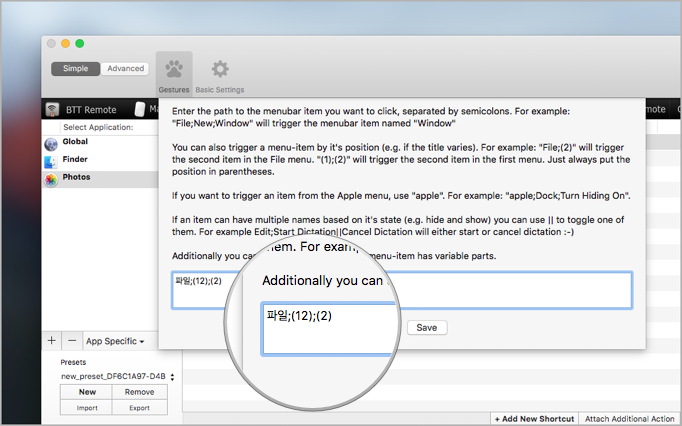Click the Select Application header
This screenshot has height=426, width=682.
click(x=98, y=127)
